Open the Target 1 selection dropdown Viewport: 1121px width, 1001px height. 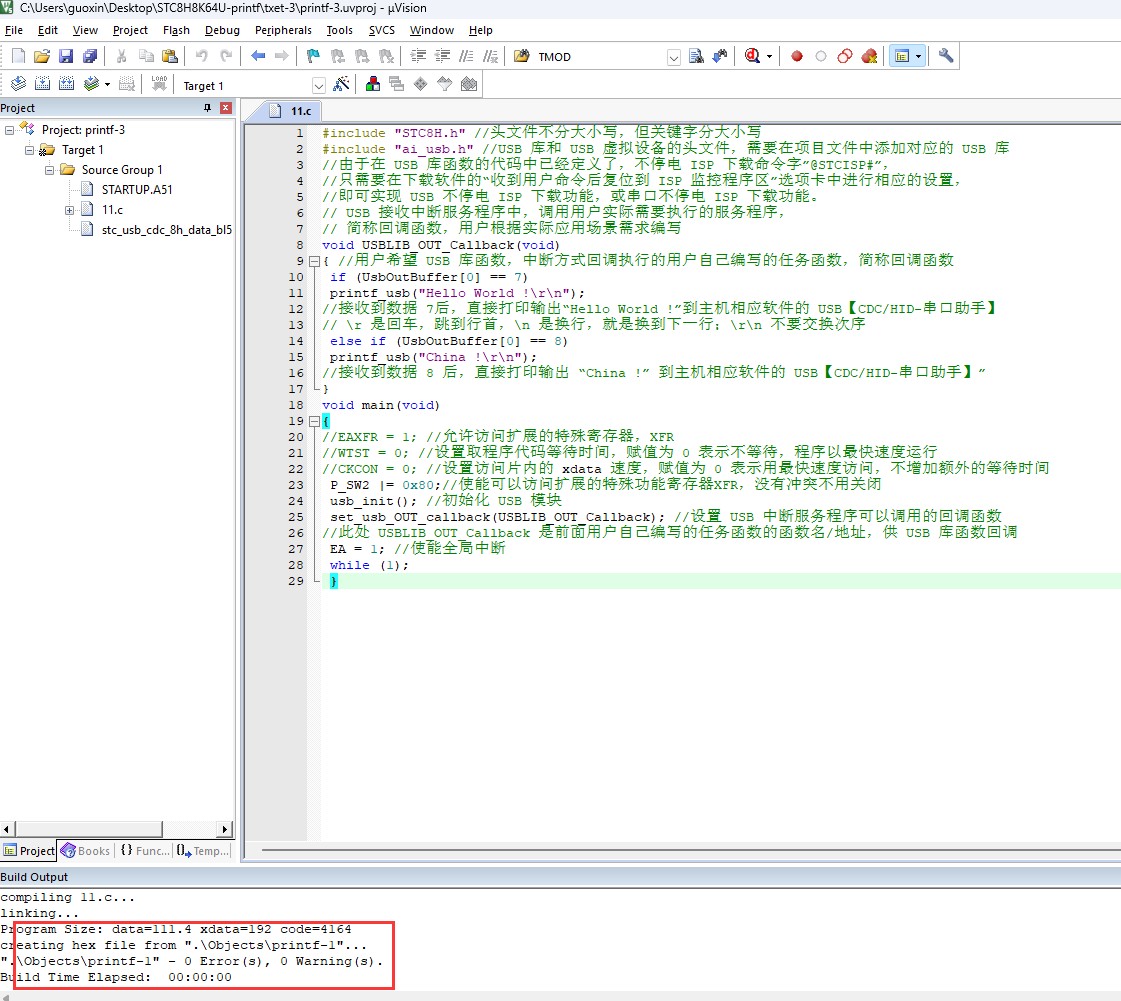click(x=319, y=86)
